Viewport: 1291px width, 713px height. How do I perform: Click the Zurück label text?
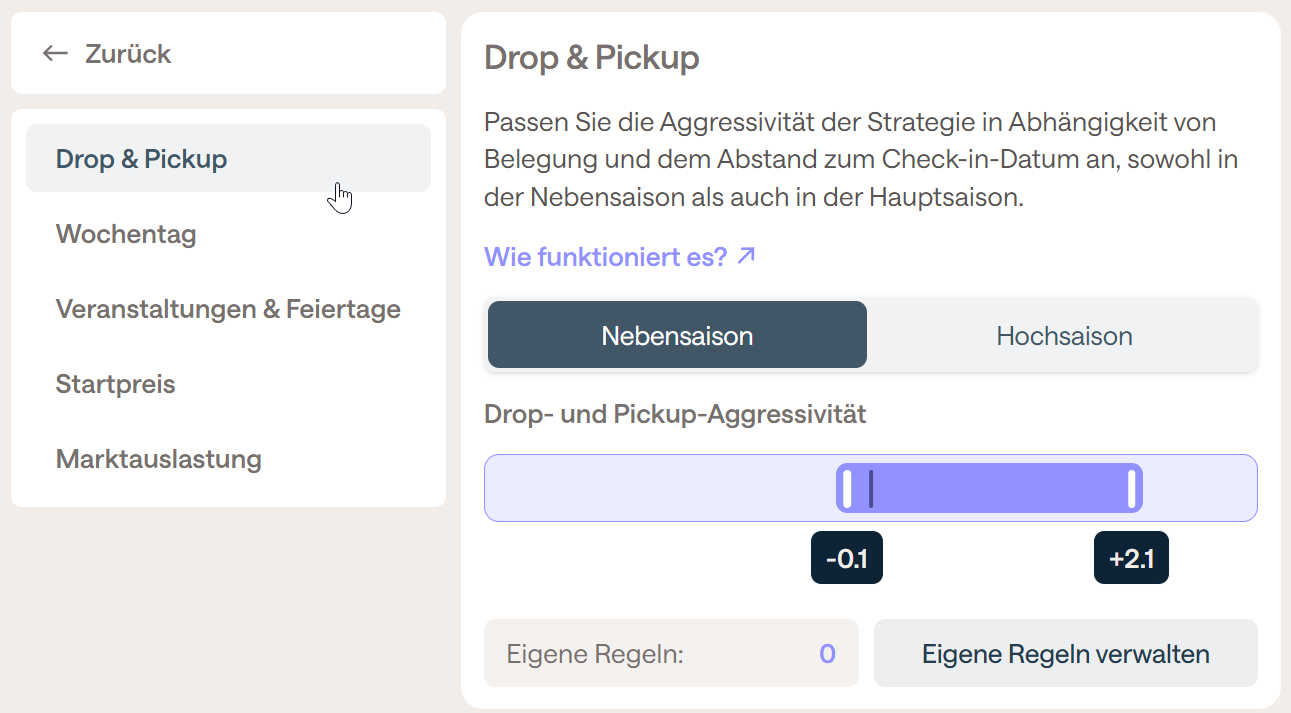[128, 54]
